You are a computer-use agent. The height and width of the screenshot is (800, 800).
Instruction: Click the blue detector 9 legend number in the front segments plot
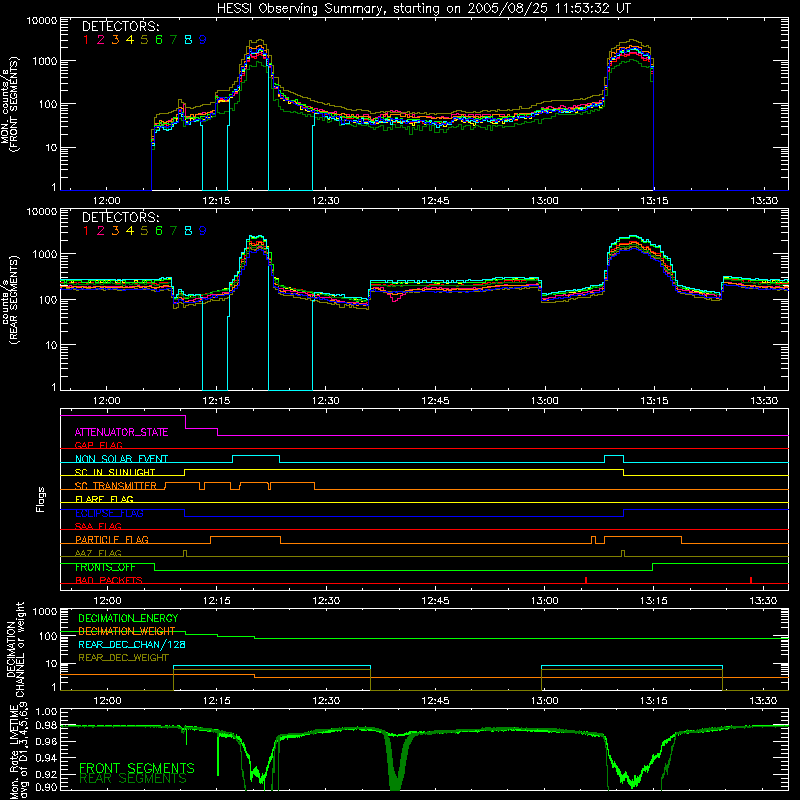click(203, 40)
